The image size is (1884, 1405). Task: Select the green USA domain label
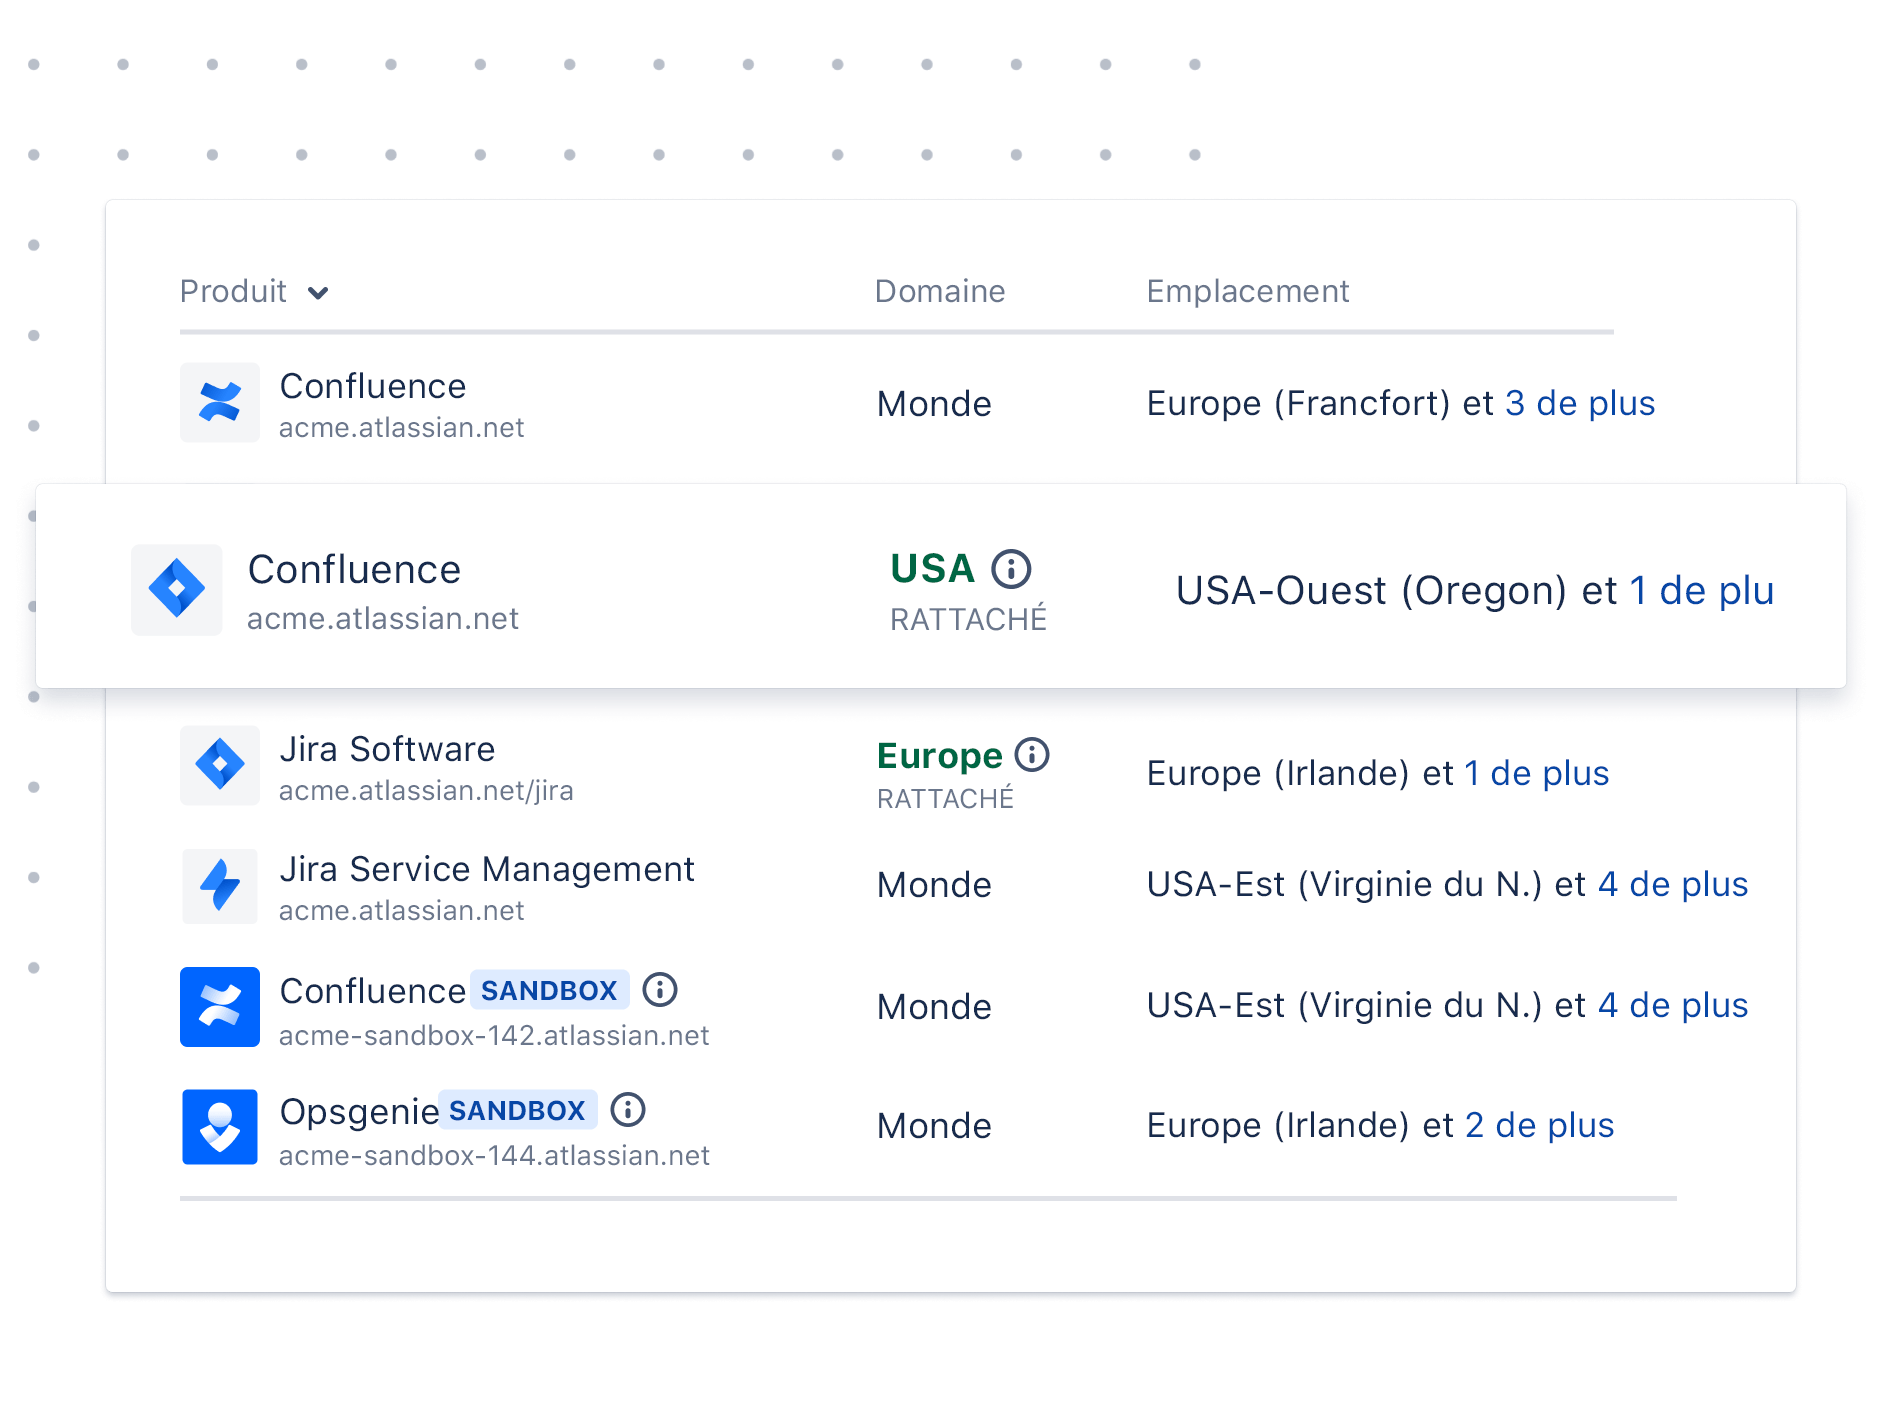click(x=932, y=568)
